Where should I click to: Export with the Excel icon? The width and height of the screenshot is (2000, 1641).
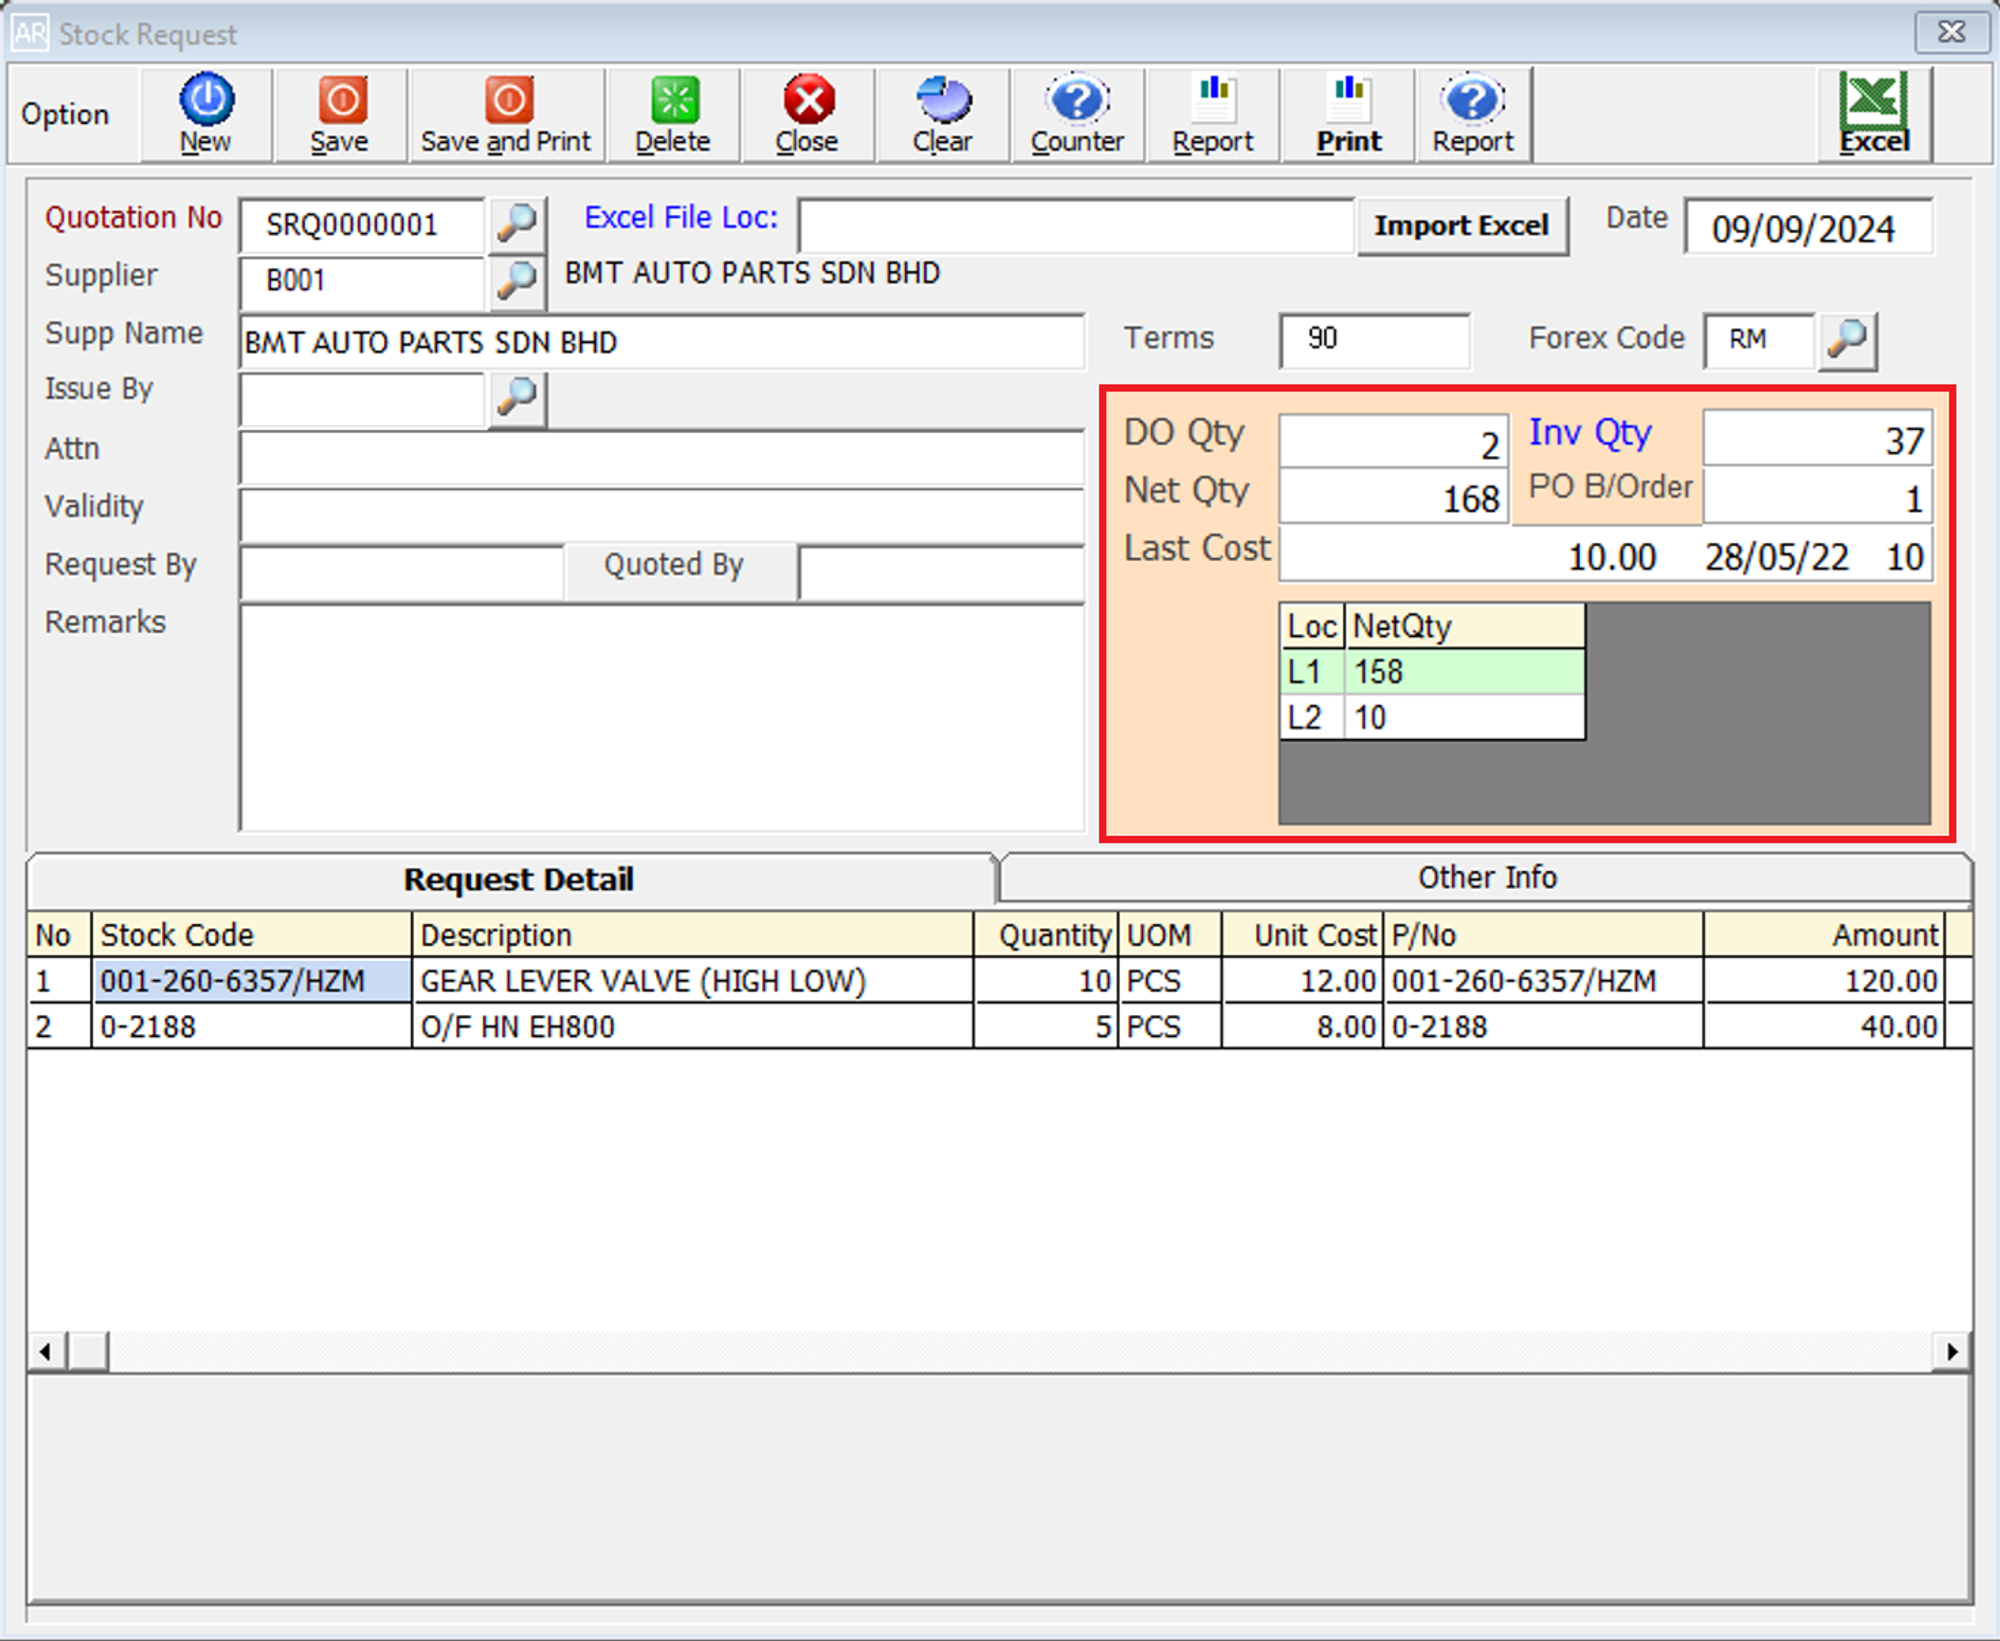coord(1874,99)
